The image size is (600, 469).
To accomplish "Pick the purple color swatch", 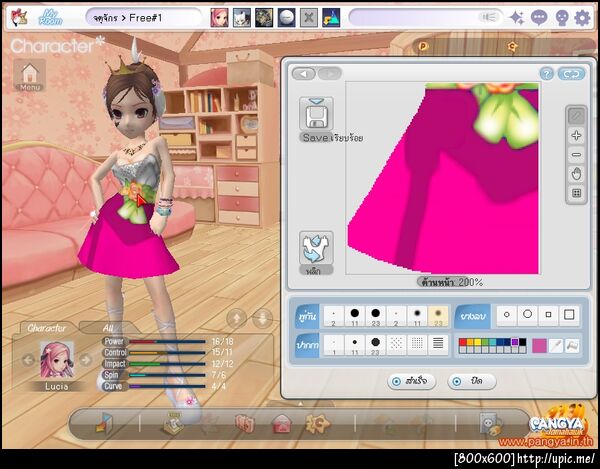I will pos(515,342).
